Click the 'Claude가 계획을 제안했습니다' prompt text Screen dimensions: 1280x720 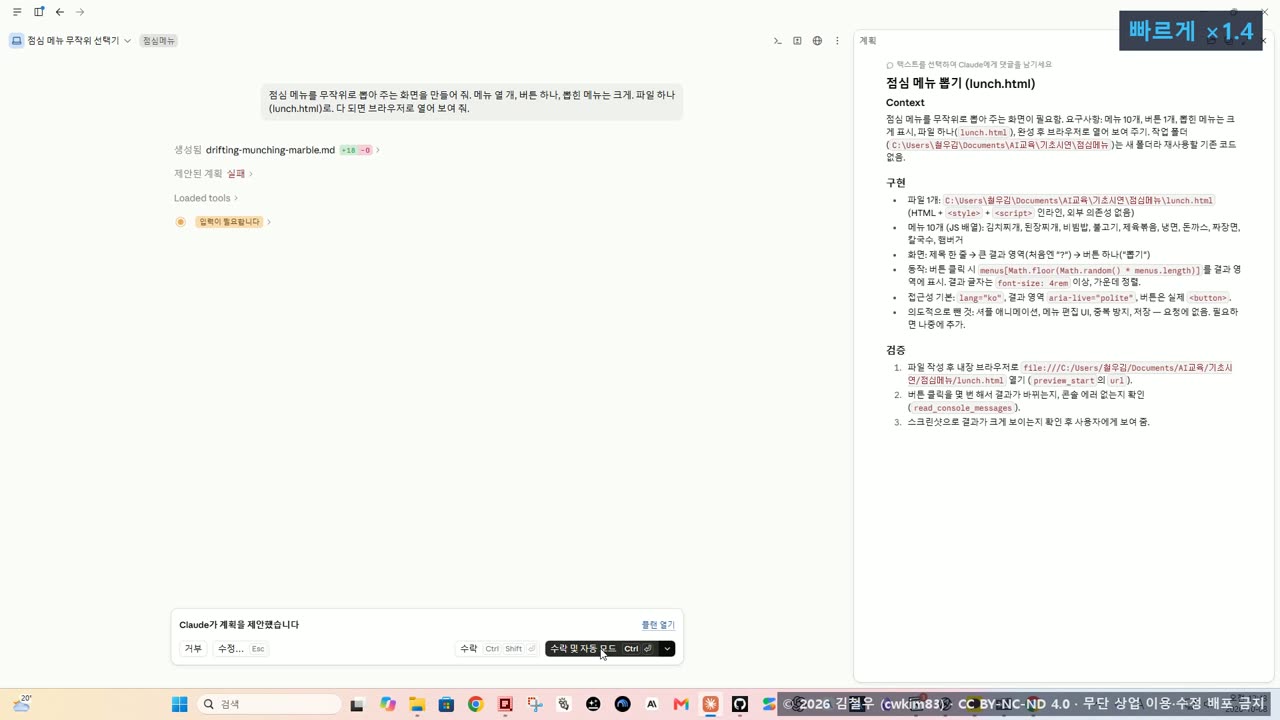point(239,625)
